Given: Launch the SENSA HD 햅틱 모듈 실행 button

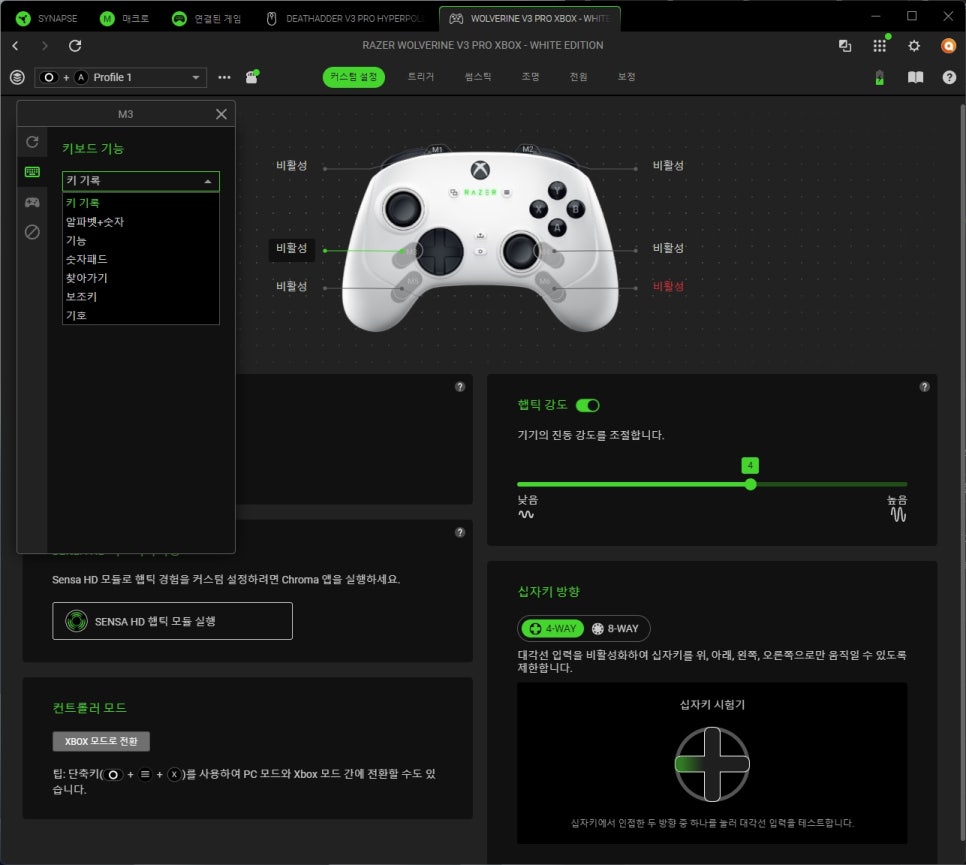Looking at the screenshot, I should 172,621.
